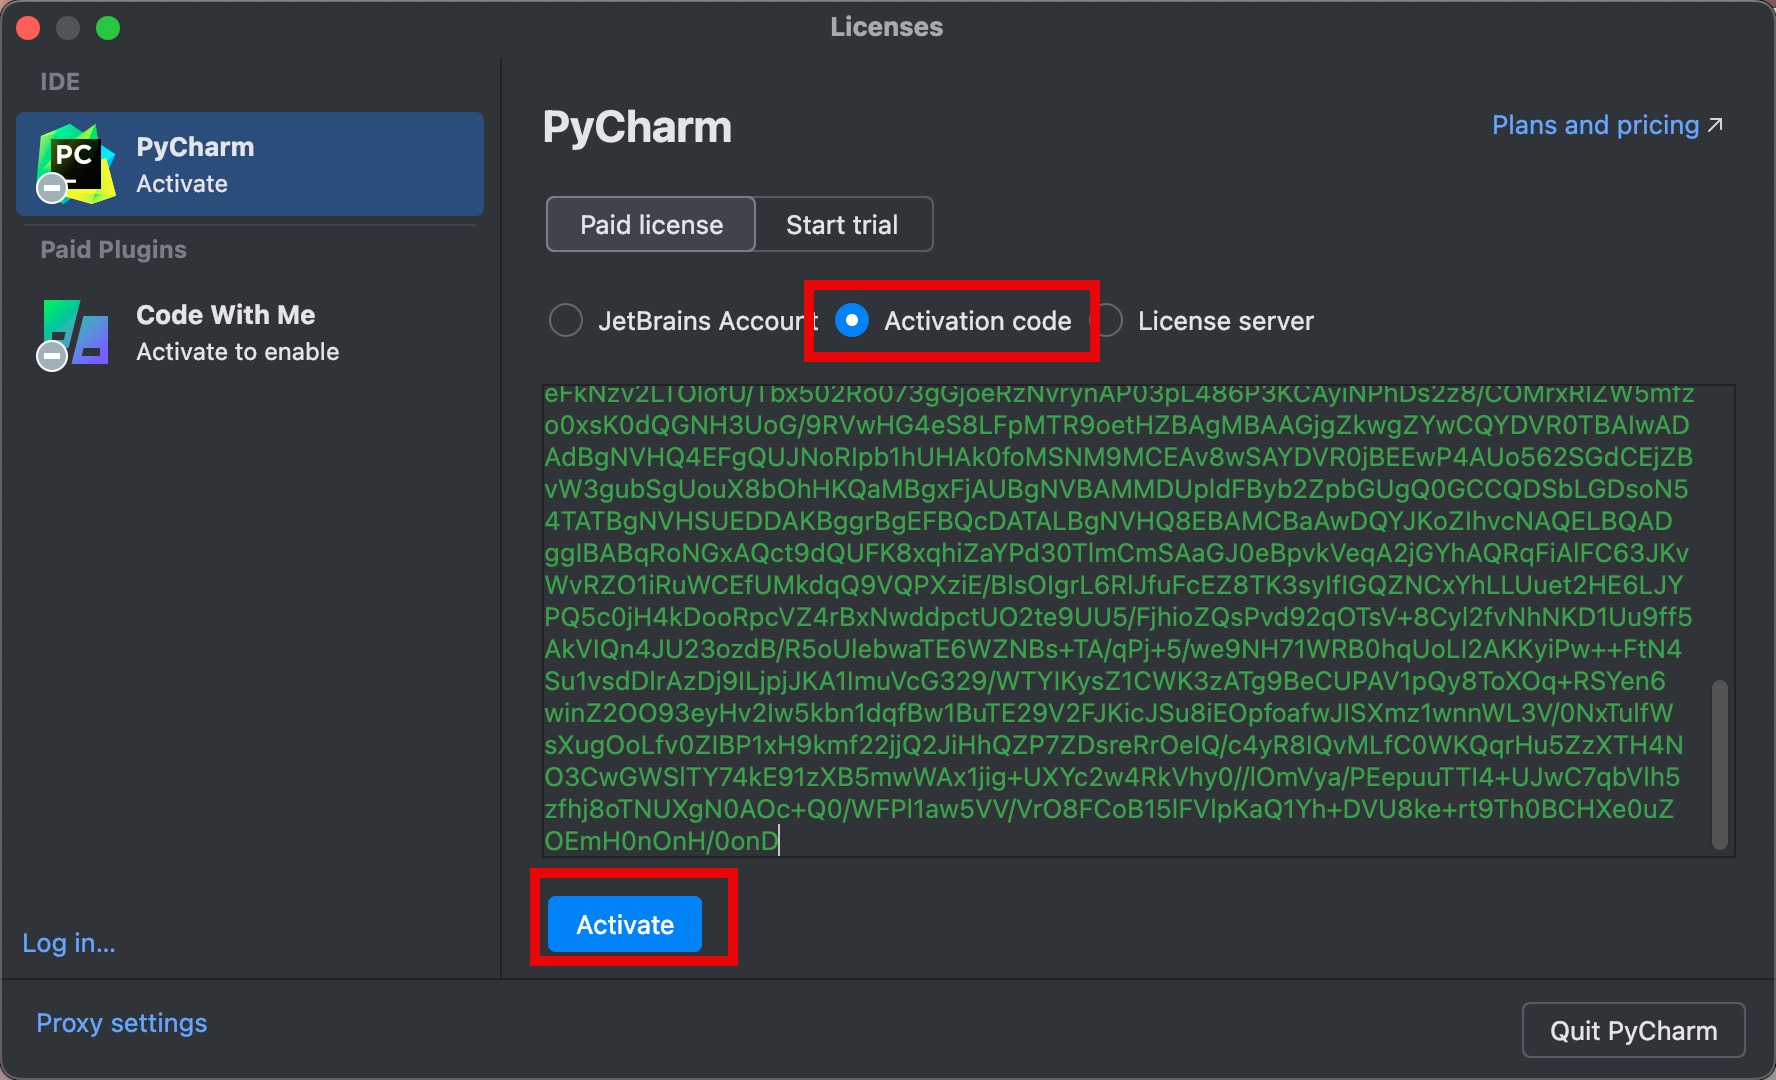Select the JetBrains Account radio button

click(566, 321)
